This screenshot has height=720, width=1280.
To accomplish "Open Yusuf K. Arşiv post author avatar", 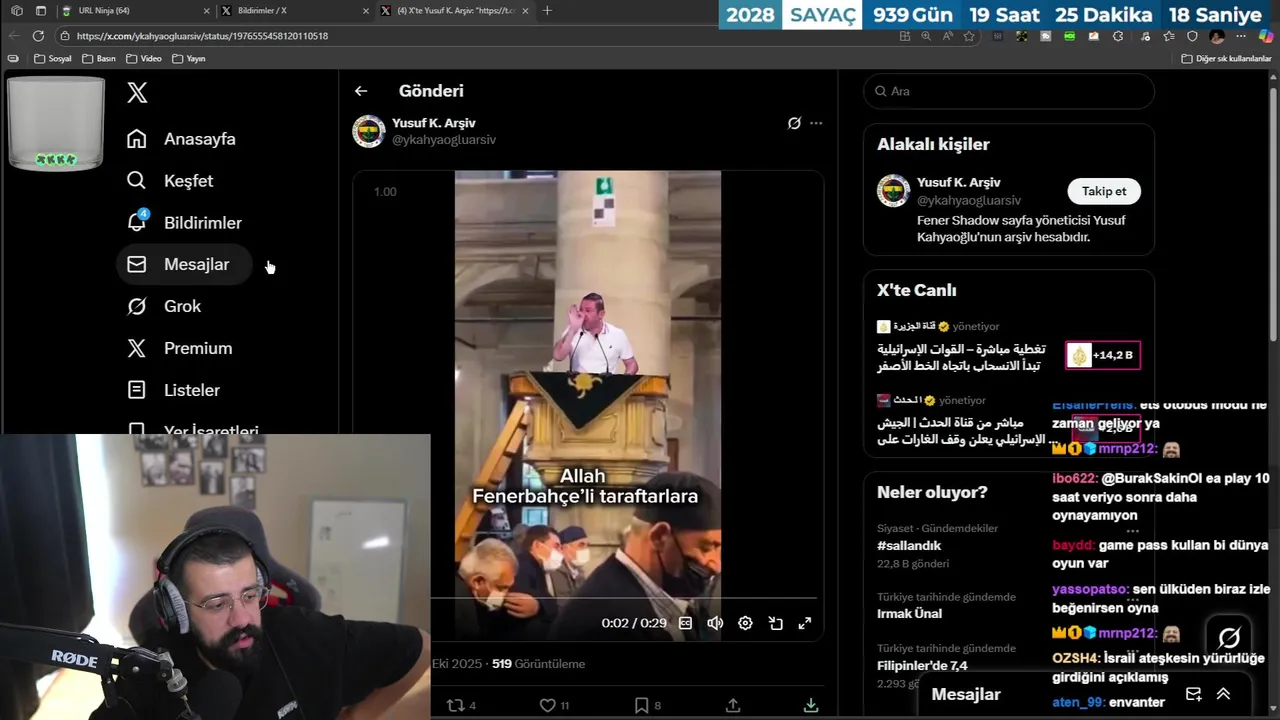I will tap(368, 131).
